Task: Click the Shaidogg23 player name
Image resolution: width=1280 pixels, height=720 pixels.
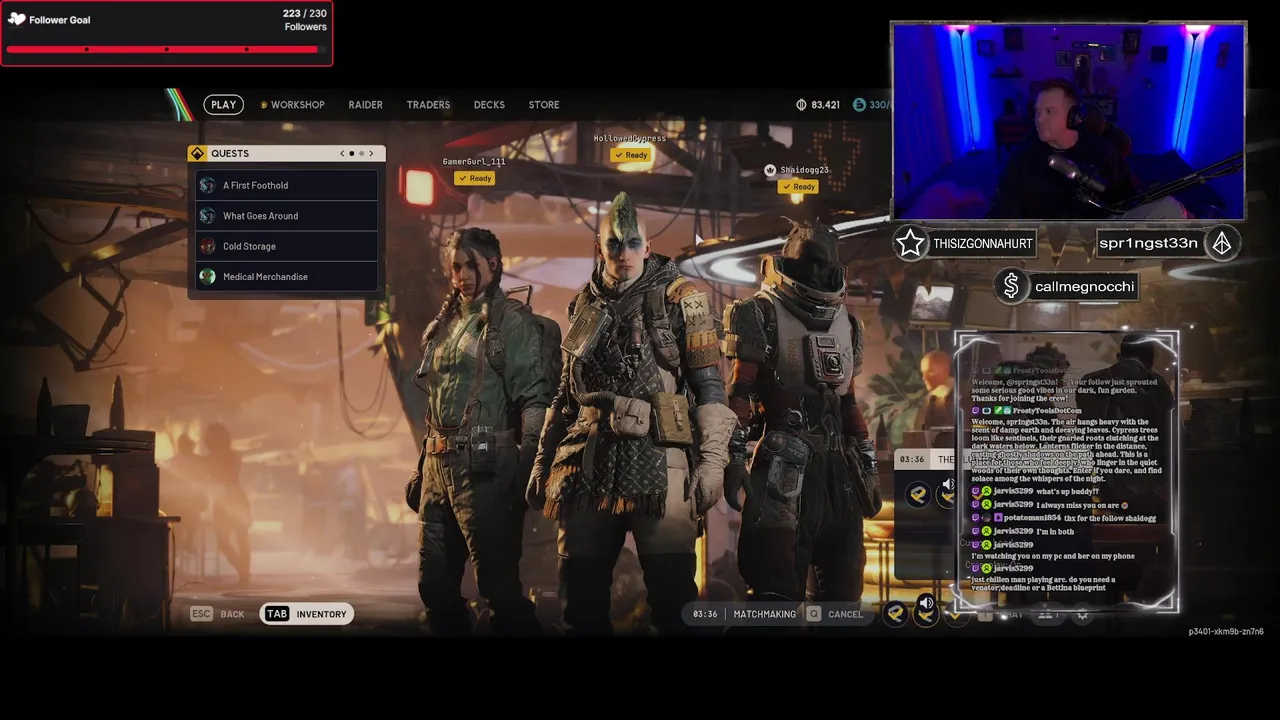Action: 804,170
